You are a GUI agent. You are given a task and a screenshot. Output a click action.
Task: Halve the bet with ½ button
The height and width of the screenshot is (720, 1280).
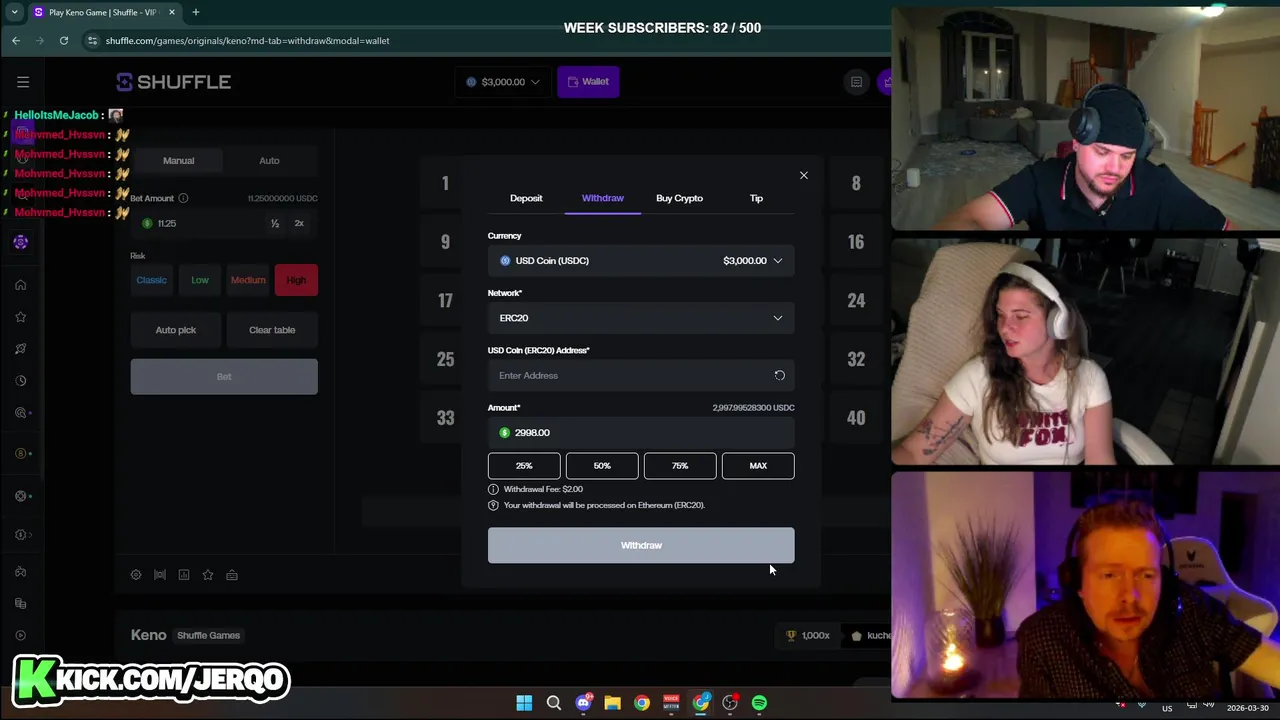275,223
